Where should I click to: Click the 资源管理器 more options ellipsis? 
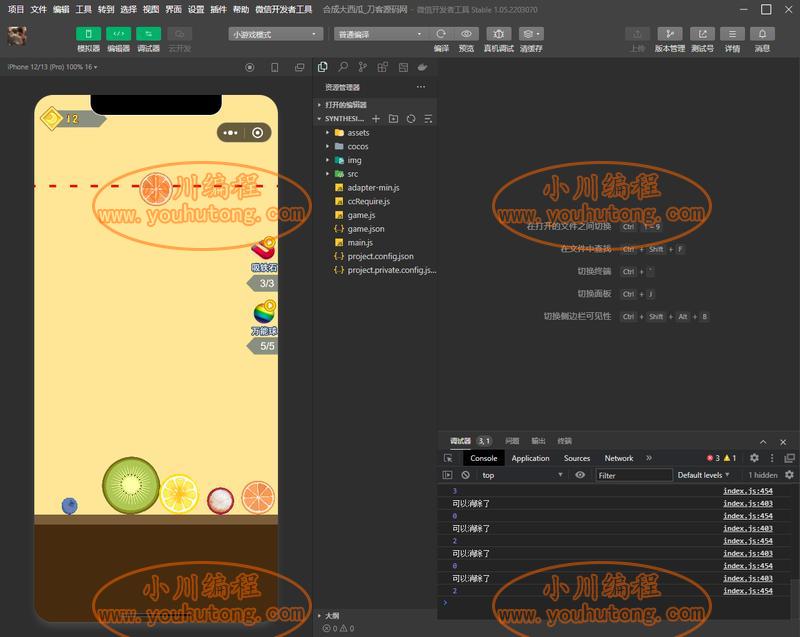click(421, 87)
